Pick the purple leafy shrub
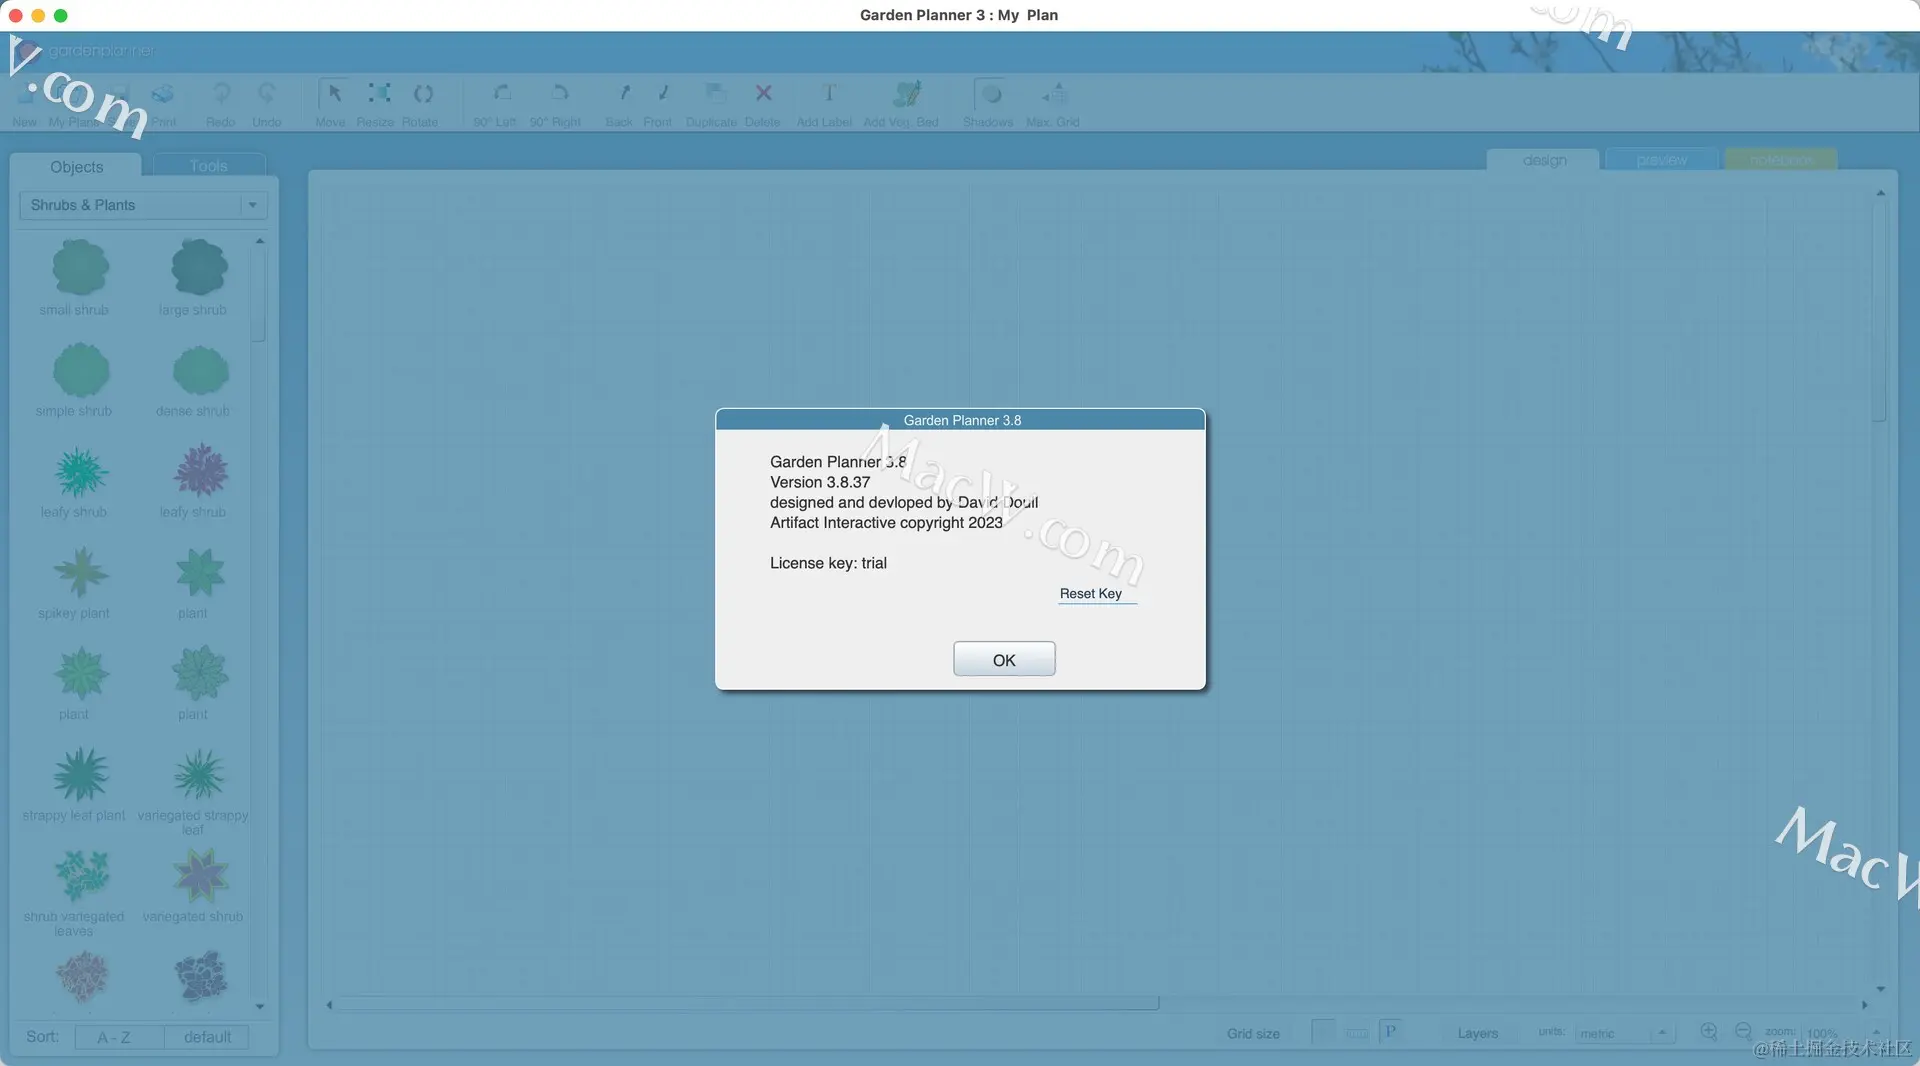 [x=201, y=471]
